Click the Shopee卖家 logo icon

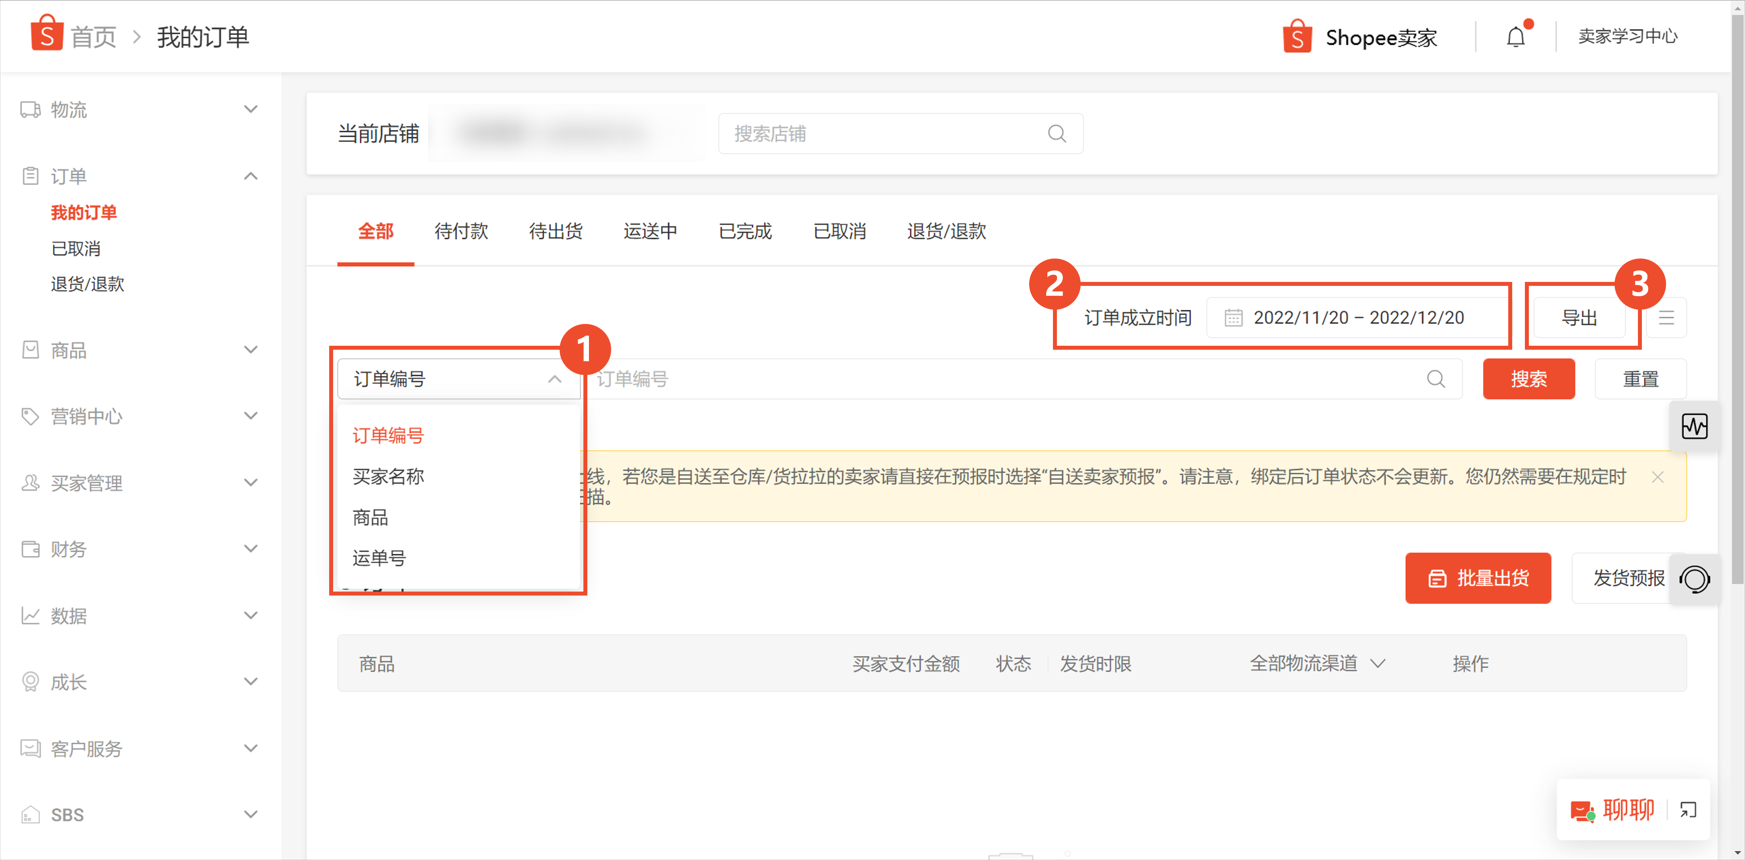point(1297,37)
